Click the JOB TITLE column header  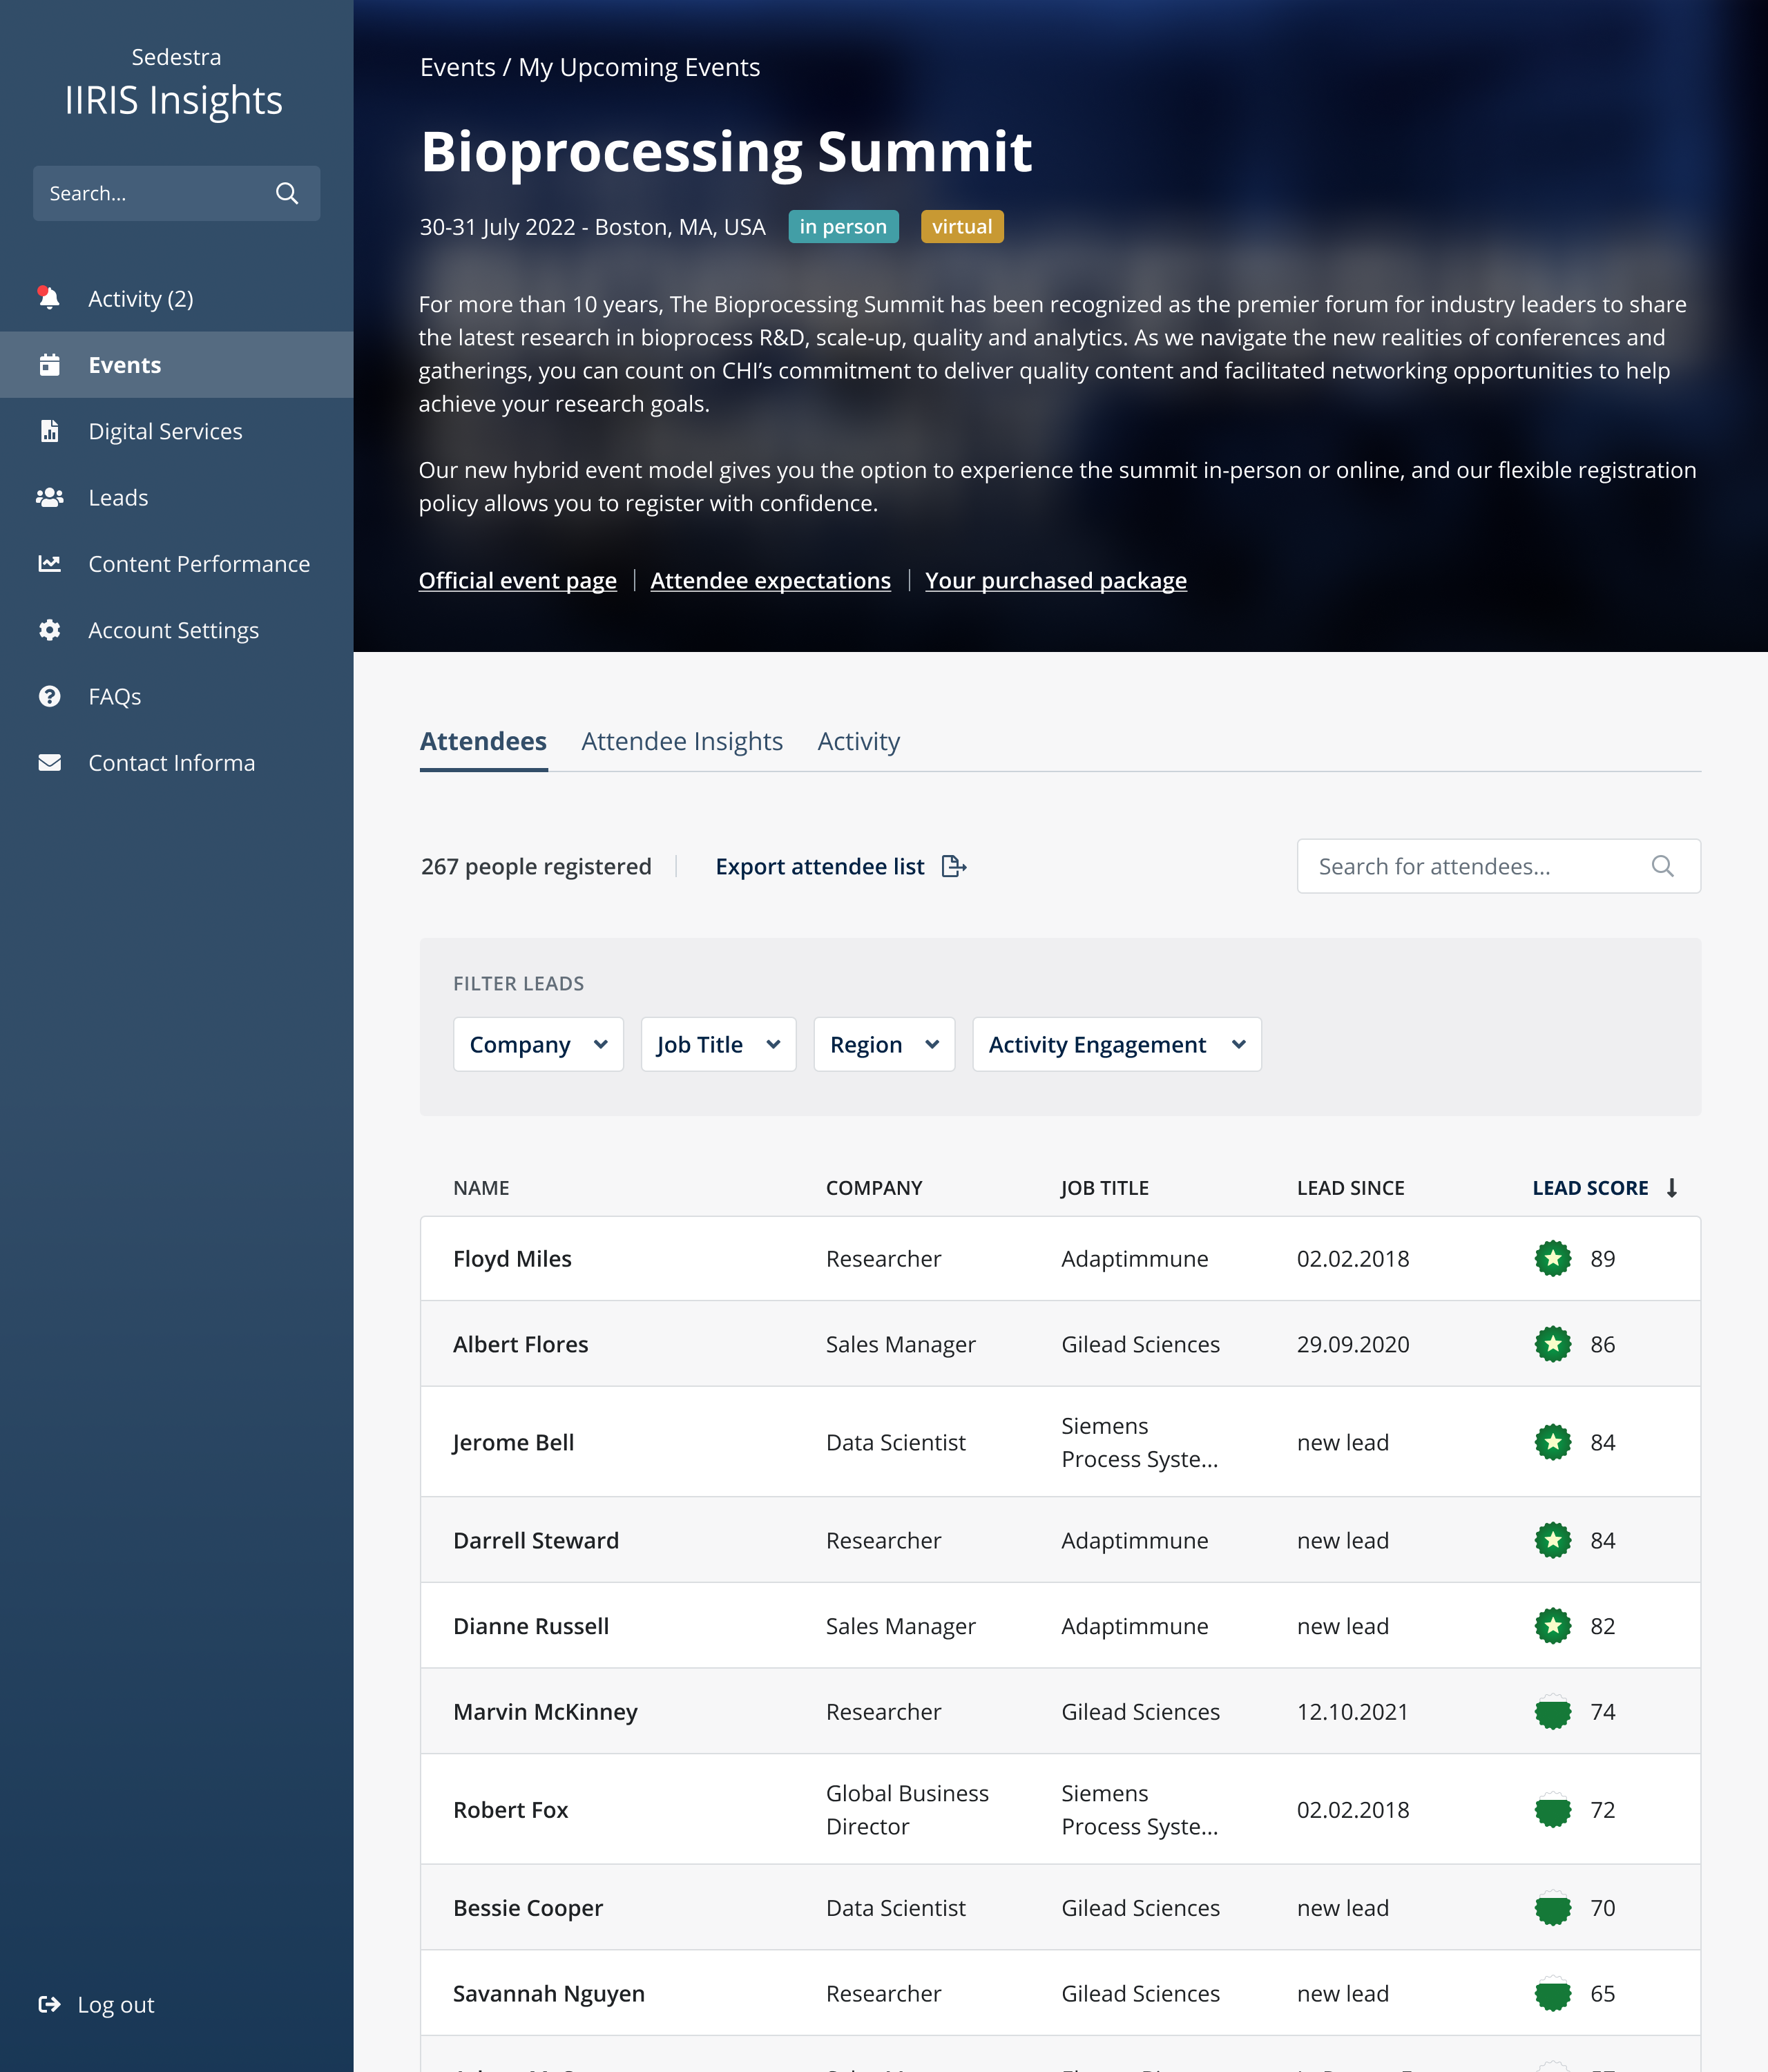pos(1104,1188)
